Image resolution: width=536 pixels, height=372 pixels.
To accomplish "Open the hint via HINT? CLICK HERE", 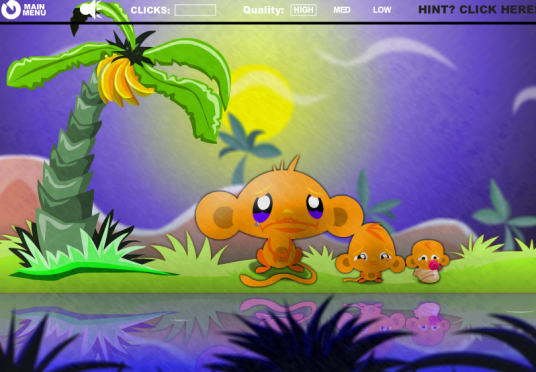I will point(477,10).
